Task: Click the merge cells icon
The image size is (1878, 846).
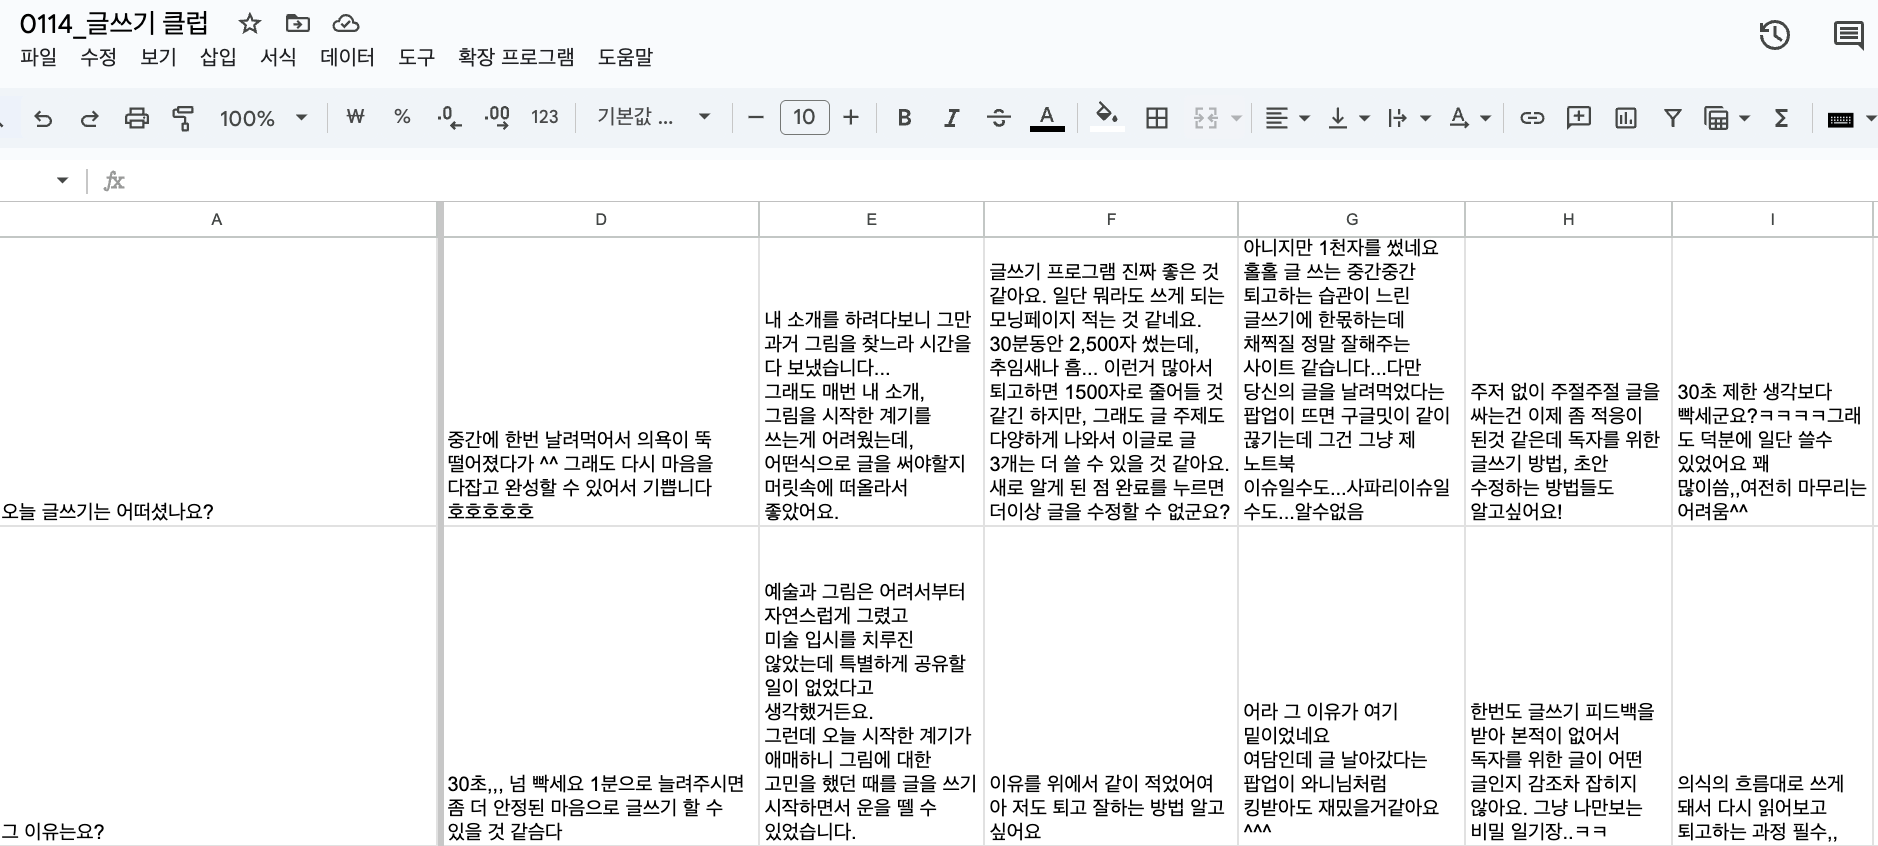Action: tap(1206, 118)
